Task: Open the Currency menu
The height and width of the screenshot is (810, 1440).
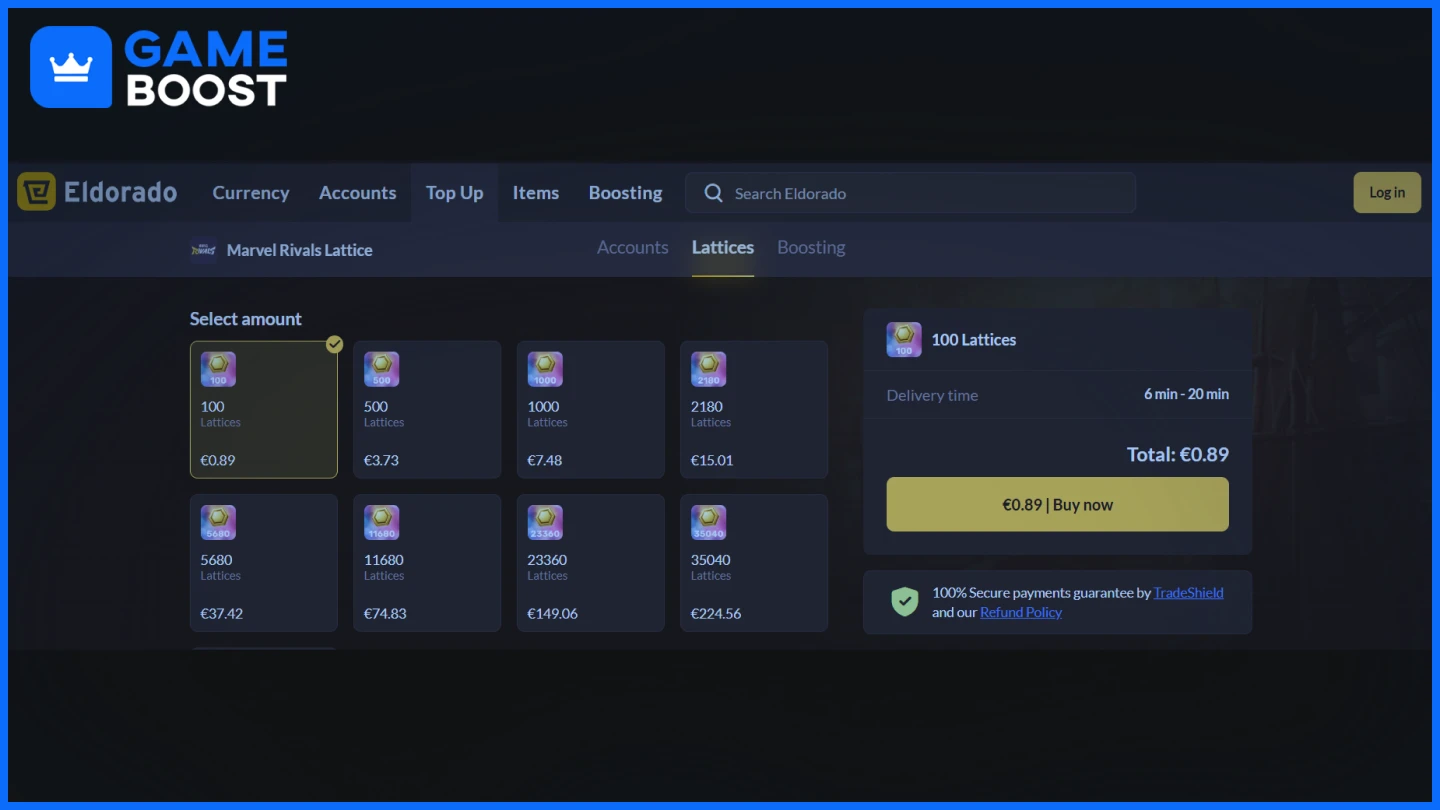Action: coord(251,193)
